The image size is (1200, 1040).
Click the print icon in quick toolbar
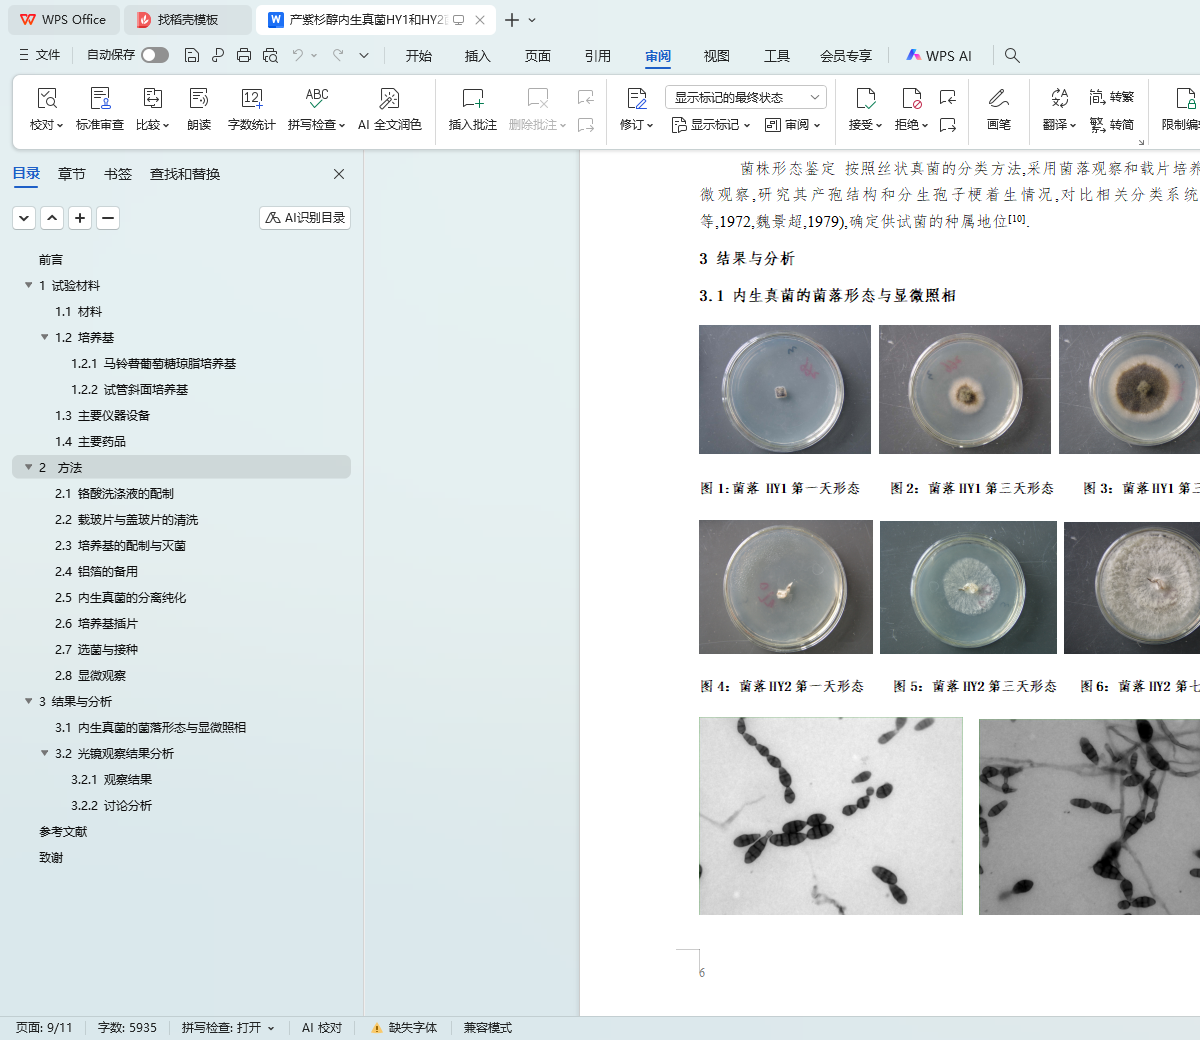pyautogui.click(x=244, y=55)
